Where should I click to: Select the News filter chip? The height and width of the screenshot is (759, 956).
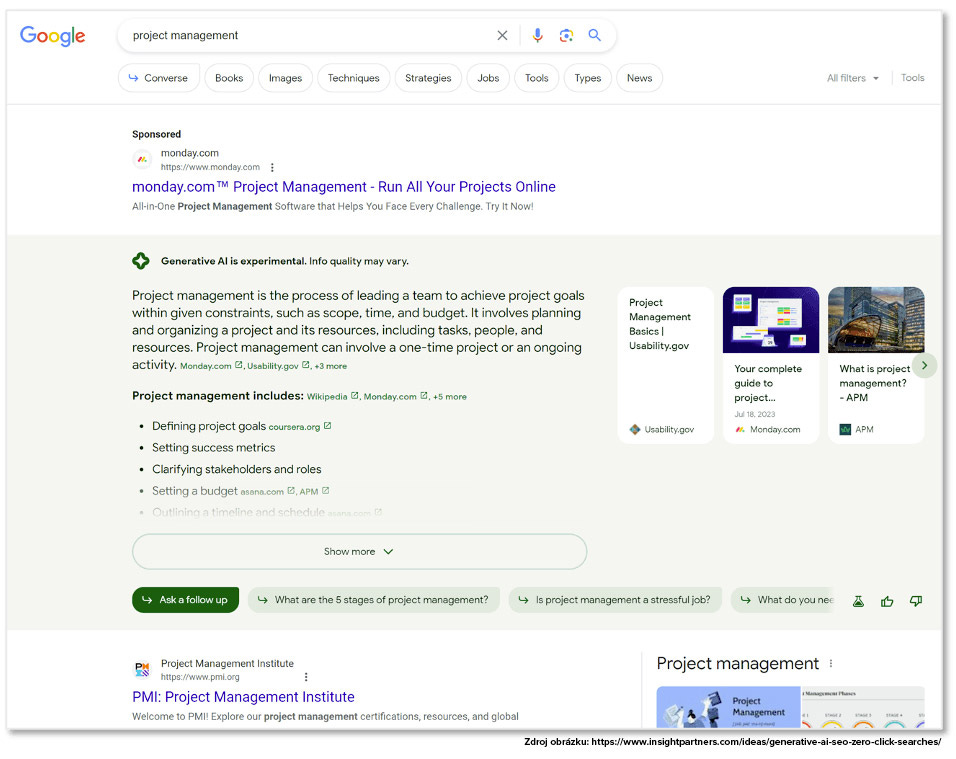pyautogui.click(x=640, y=78)
